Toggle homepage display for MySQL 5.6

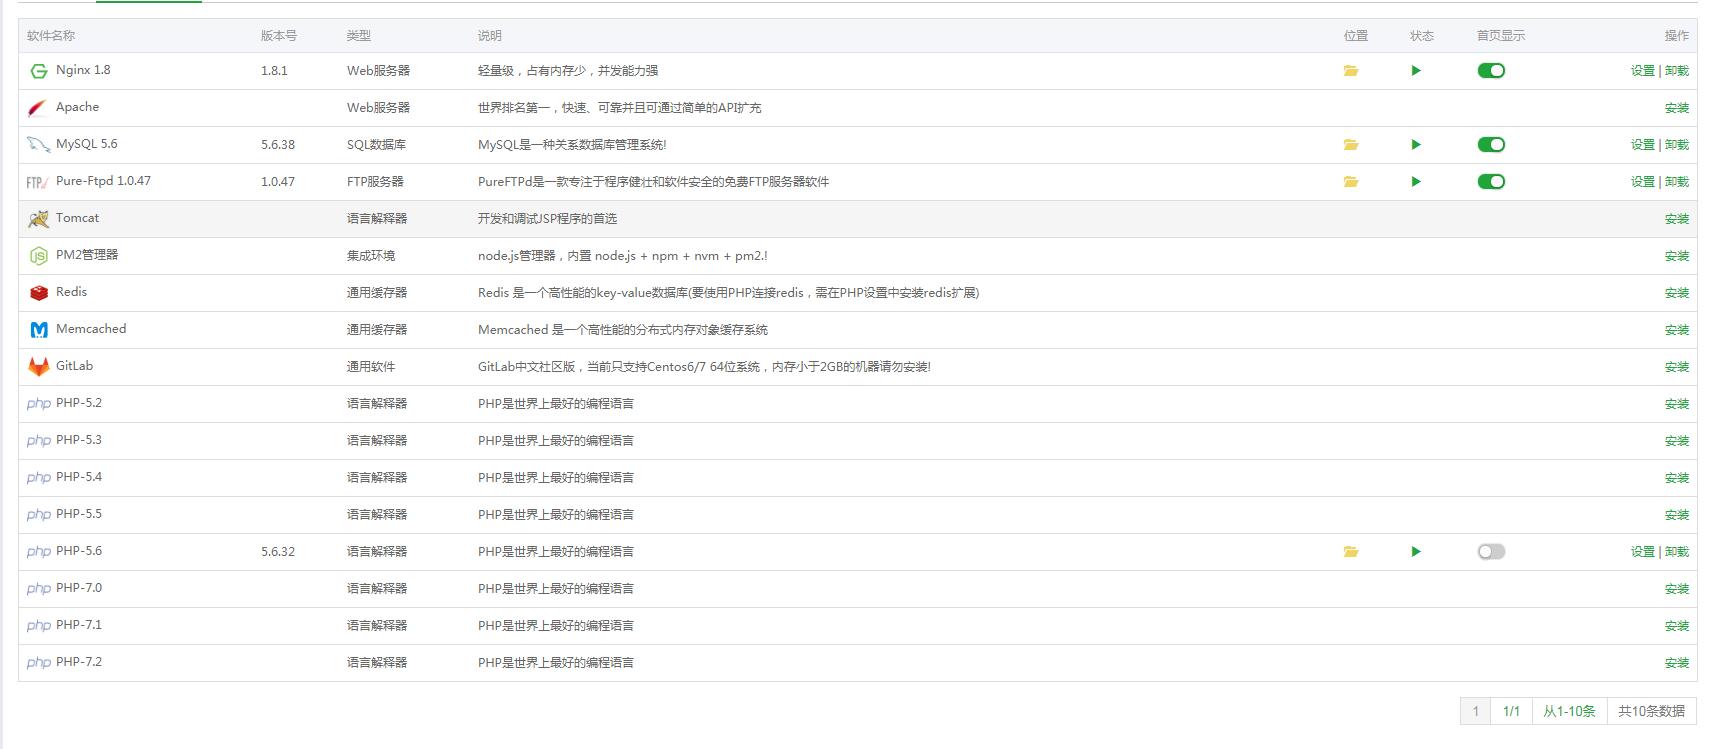1491,145
